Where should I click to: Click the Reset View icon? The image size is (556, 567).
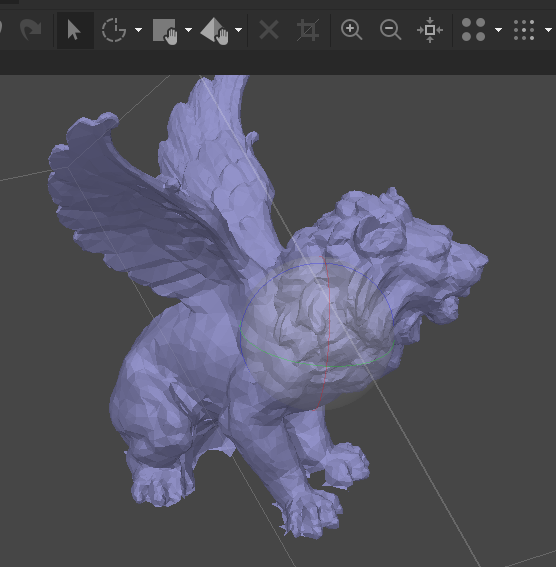click(x=430, y=30)
